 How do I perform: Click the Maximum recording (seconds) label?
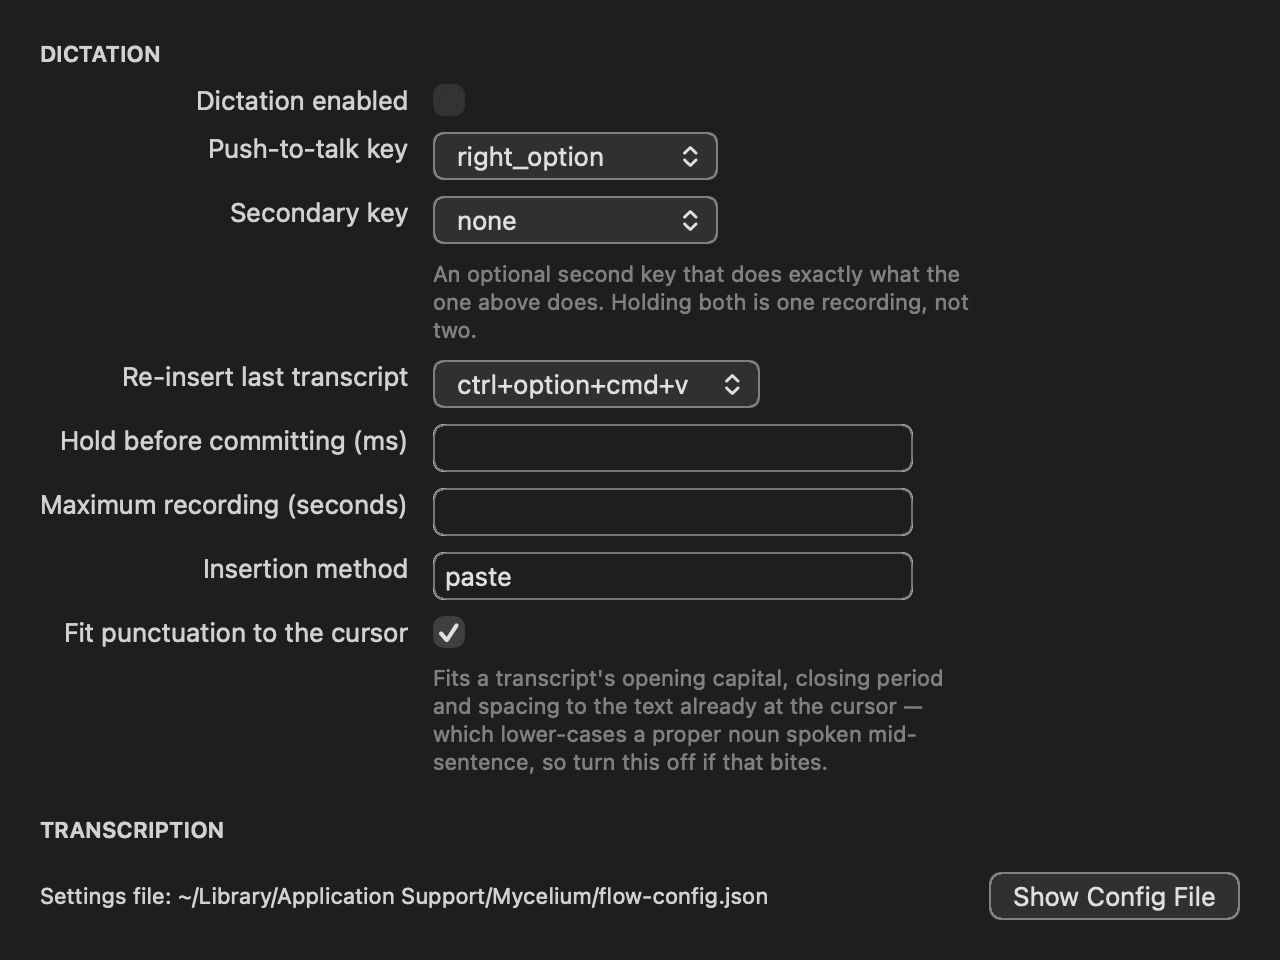[224, 505]
